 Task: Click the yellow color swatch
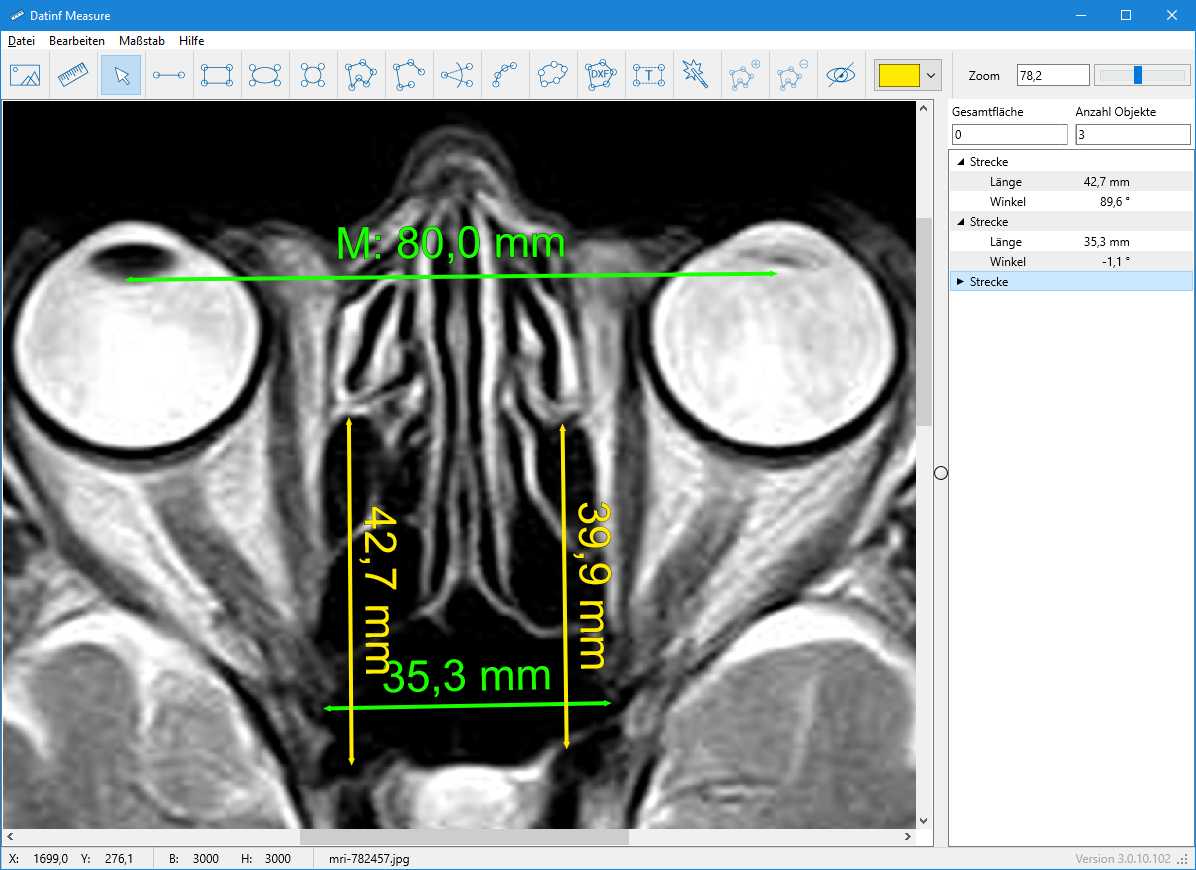click(x=898, y=75)
